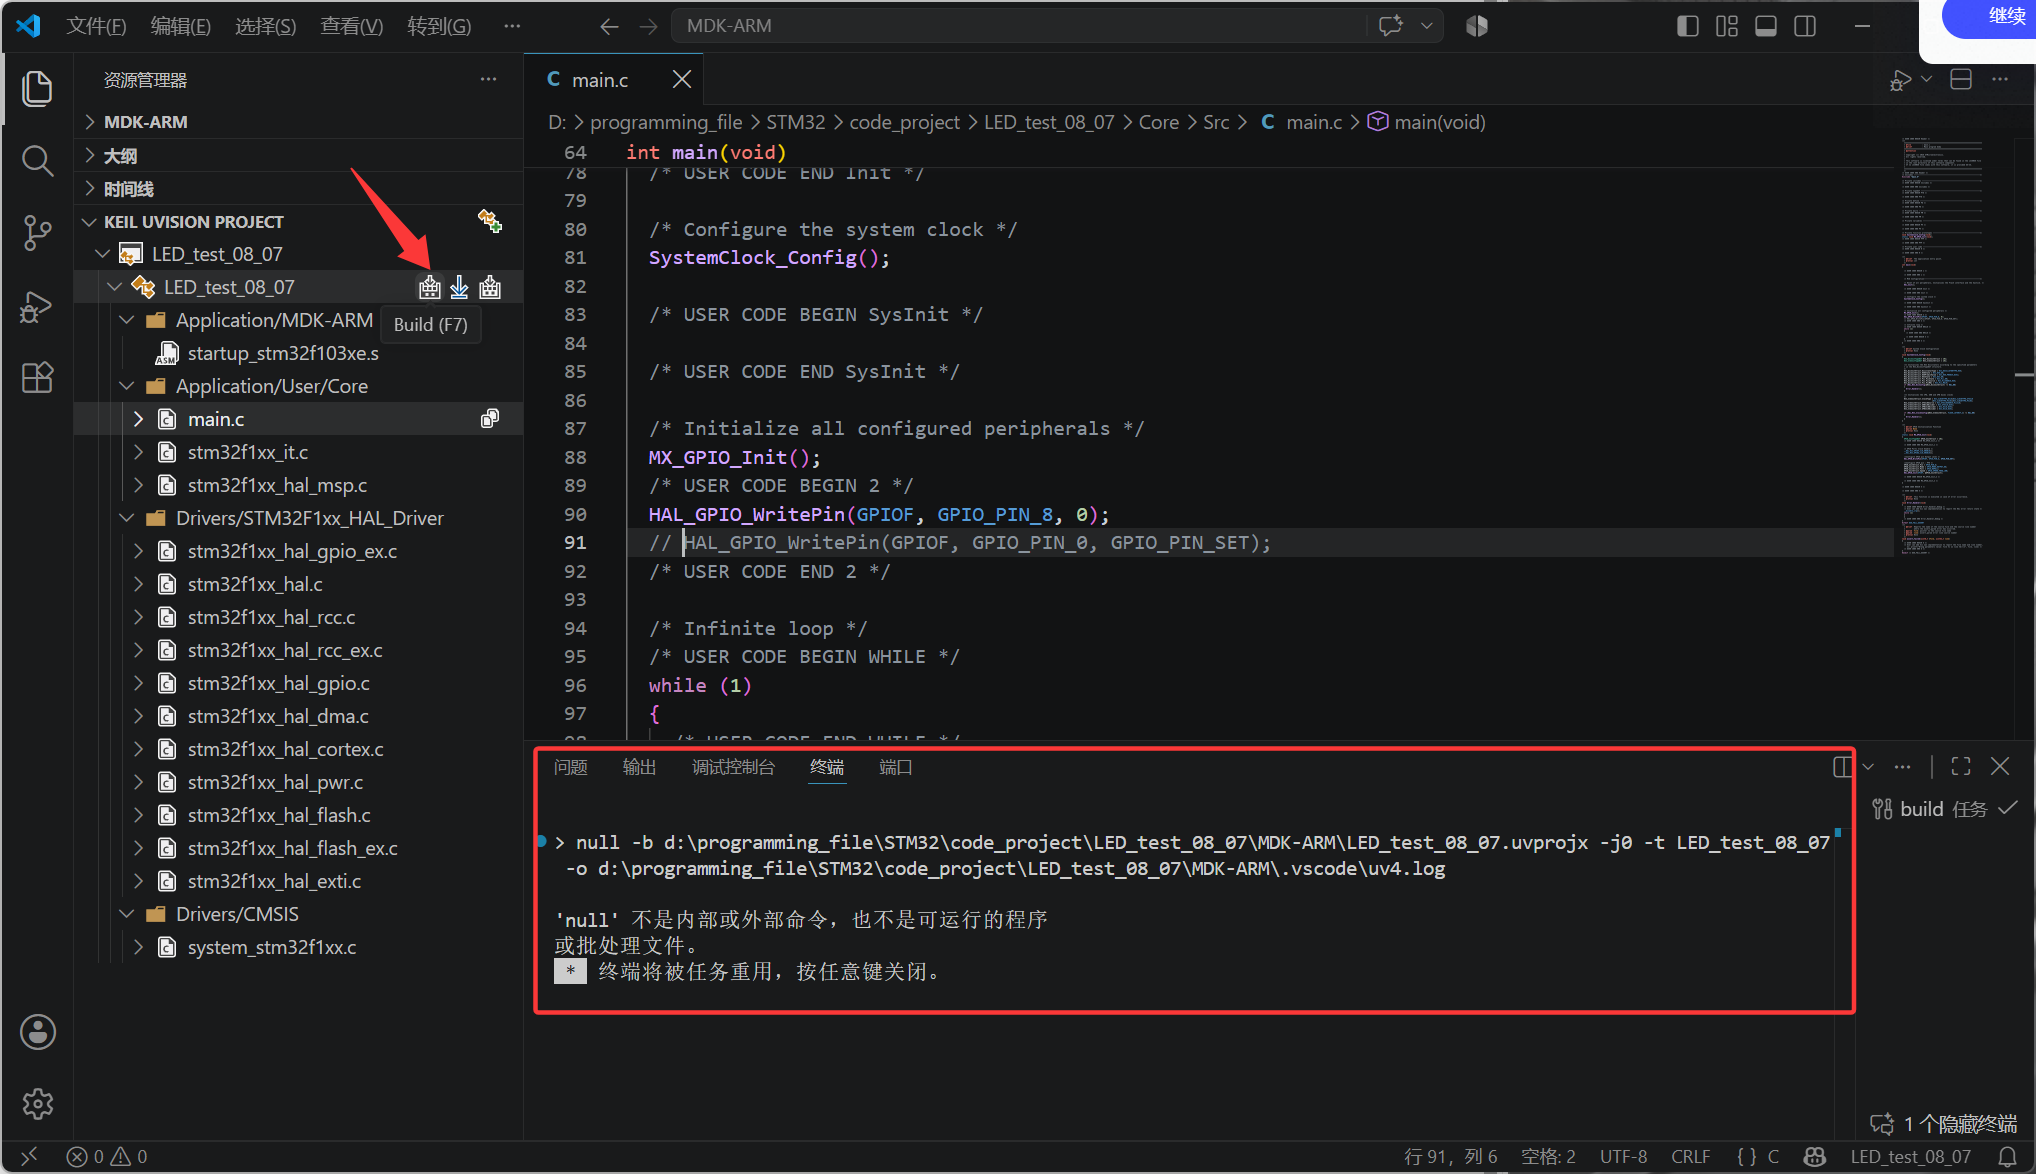Open startup_stm32f103xe.s file
This screenshot has width=2036, height=1174.
283,353
